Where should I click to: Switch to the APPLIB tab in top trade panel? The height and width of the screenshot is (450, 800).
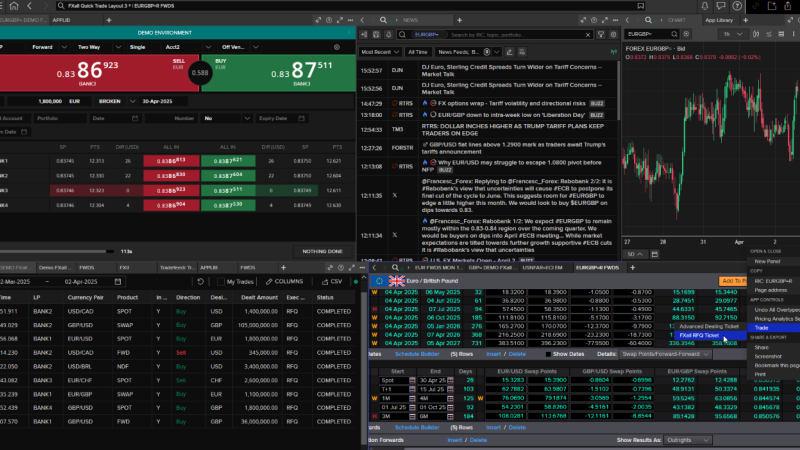pyautogui.click(x=61, y=20)
